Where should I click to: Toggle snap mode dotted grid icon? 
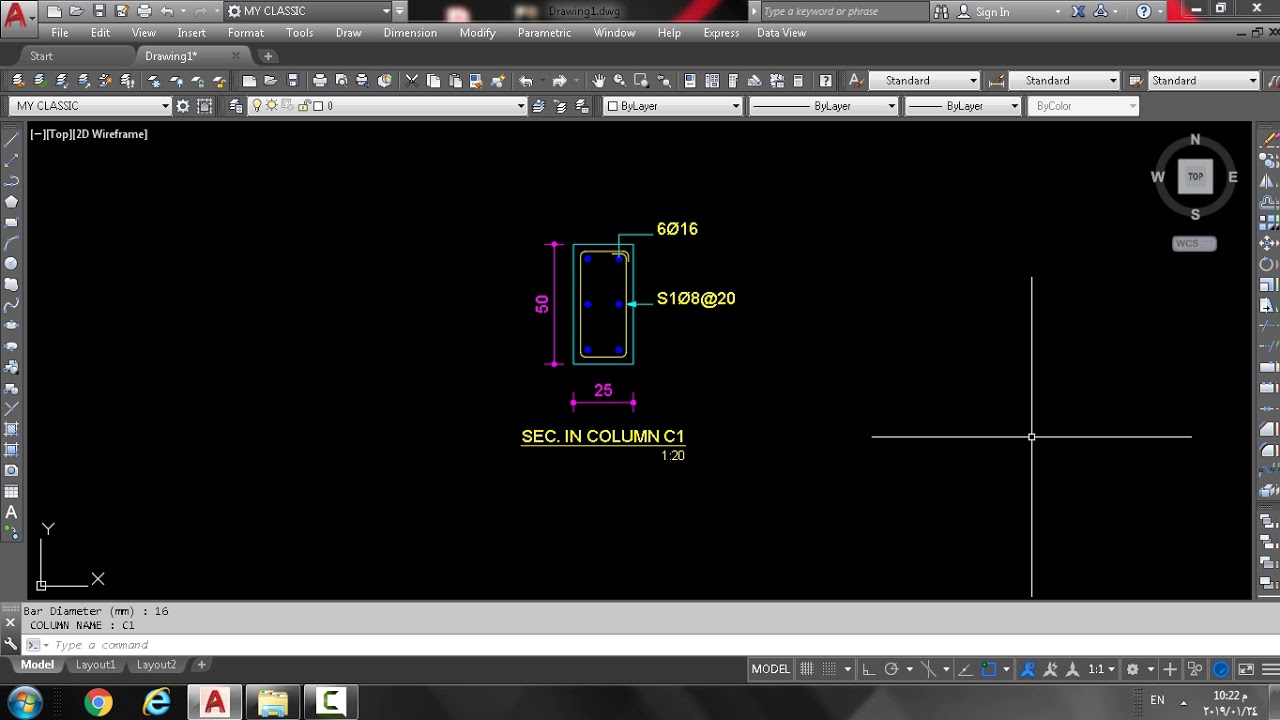pyautogui.click(x=829, y=669)
